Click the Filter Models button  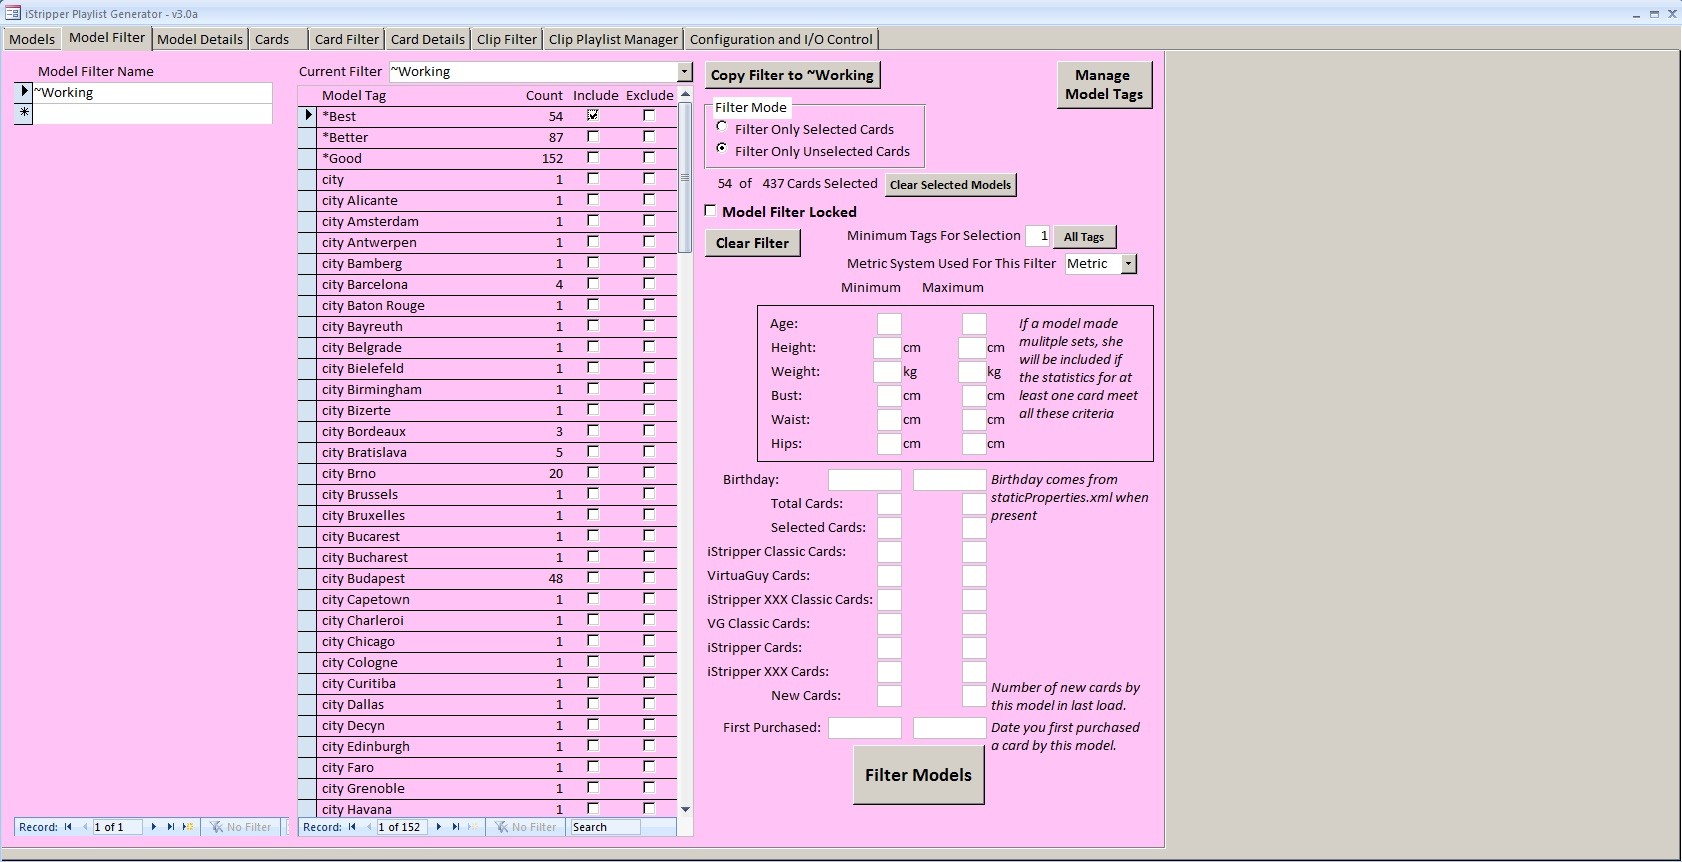pyautogui.click(x=918, y=775)
